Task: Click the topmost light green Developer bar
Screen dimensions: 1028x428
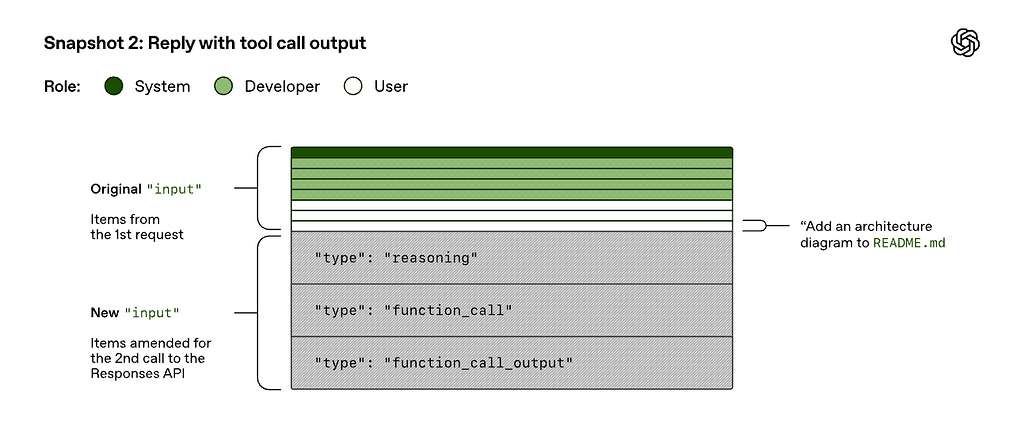Action: (511, 163)
